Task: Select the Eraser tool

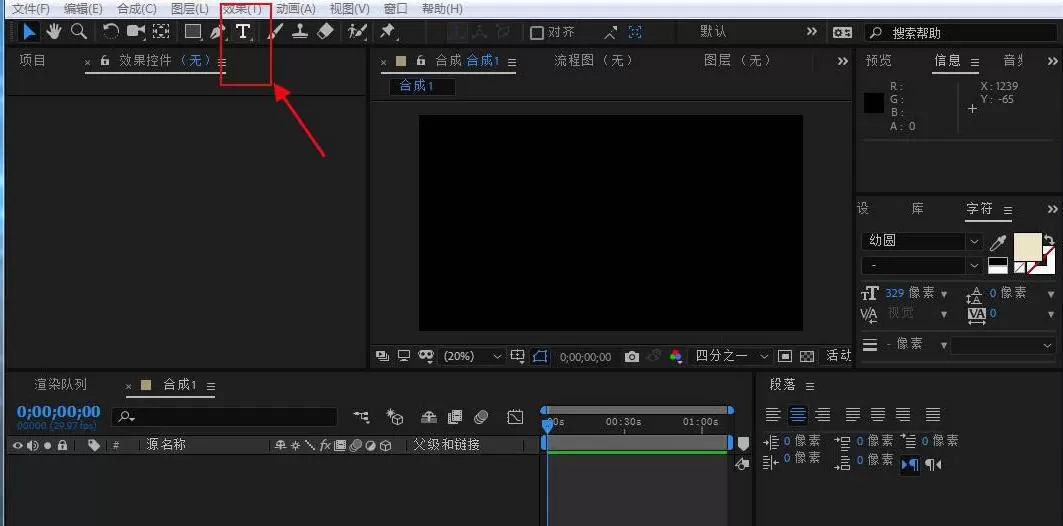Action: coord(325,31)
